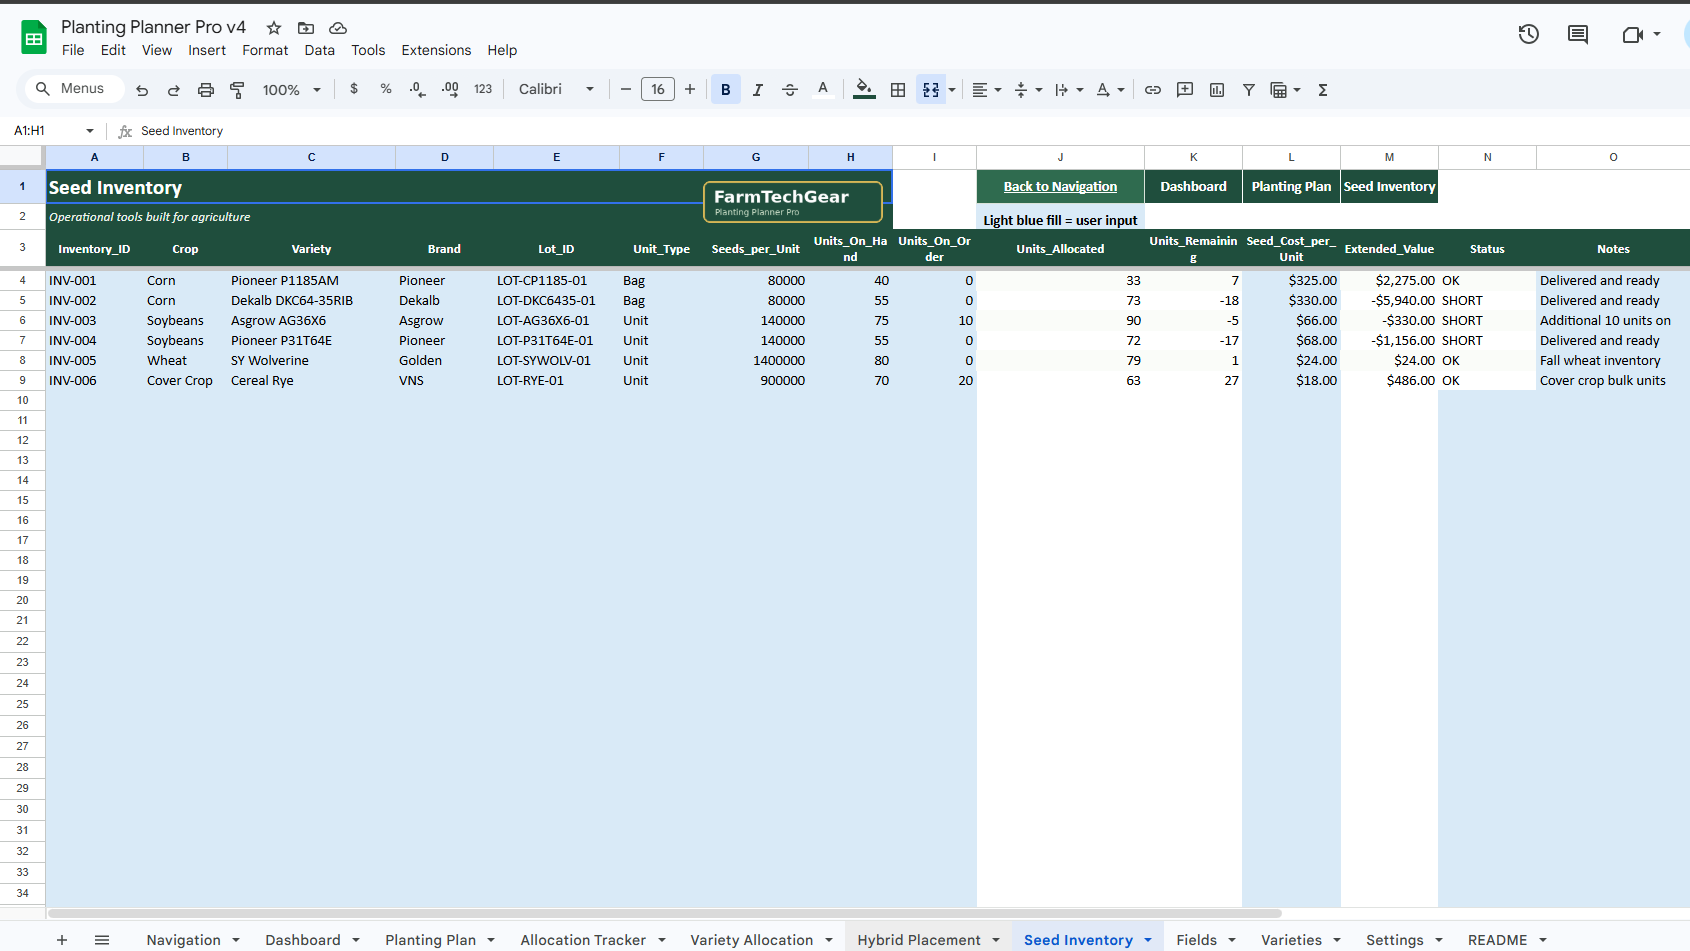Toggle strikethrough on the selection
The image size is (1690, 951).
[x=790, y=89]
